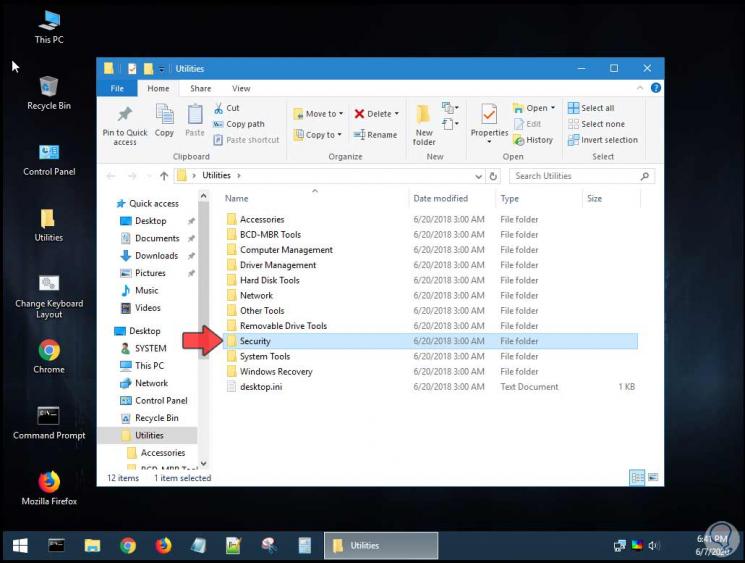This screenshot has height=563, width=745.
Task: Open the File tab
Action: [117, 89]
